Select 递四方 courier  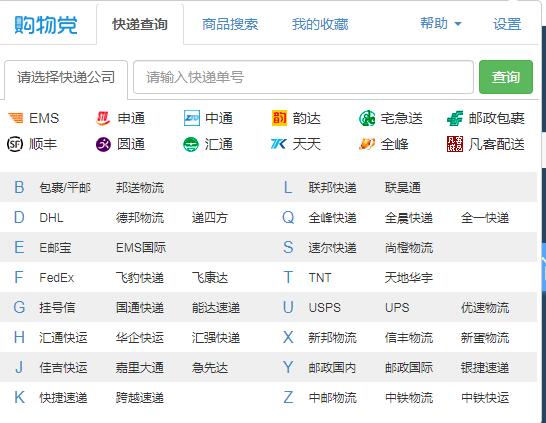(x=210, y=218)
